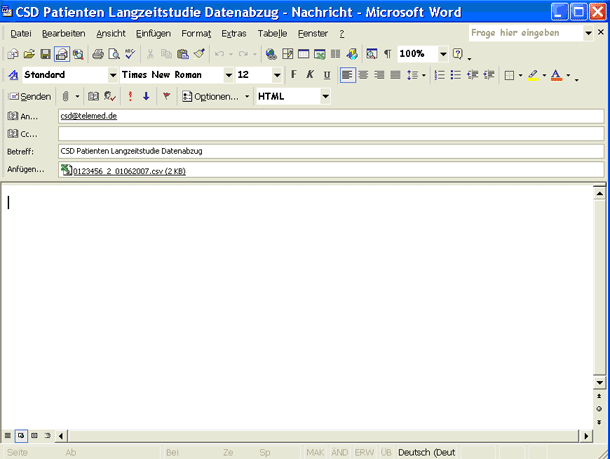Viewport: 610px width, 459px height.
Task: Open the Format menu
Action: (196, 33)
